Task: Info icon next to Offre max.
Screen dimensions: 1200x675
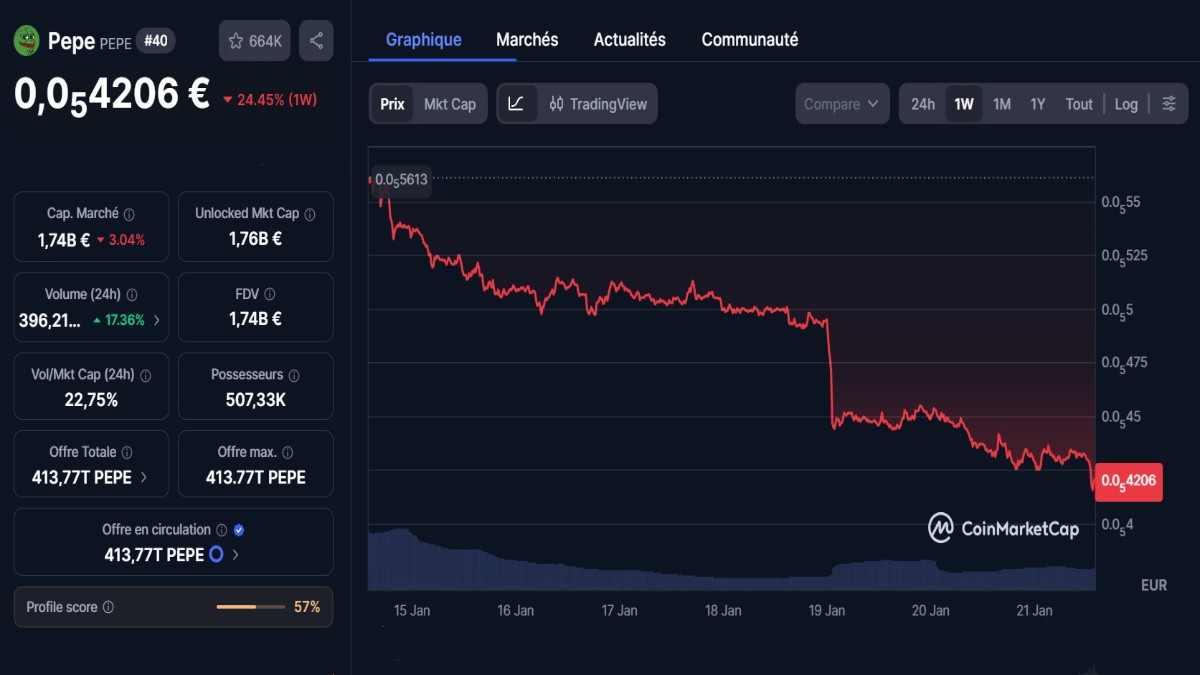Action: pos(288,453)
